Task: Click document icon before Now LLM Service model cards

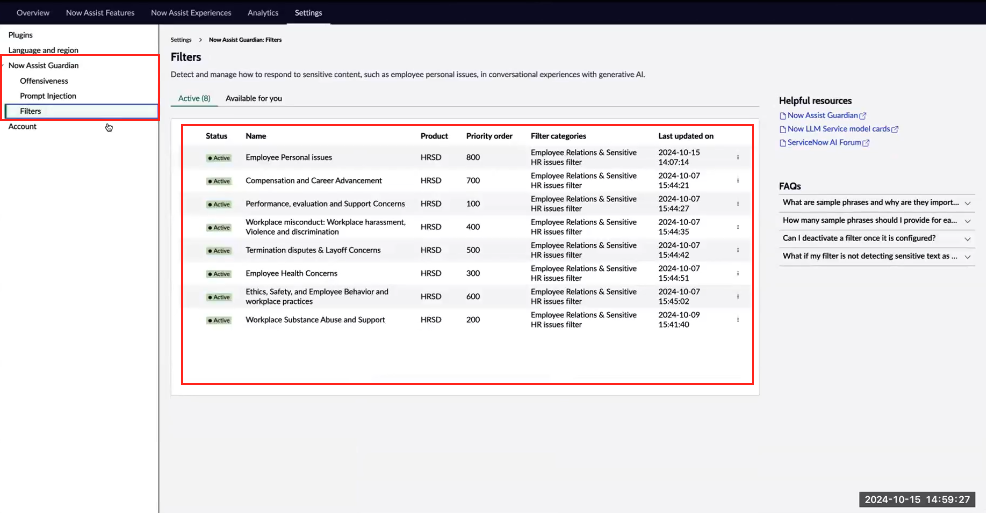Action: pyautogui.click(x=782, y=130)
